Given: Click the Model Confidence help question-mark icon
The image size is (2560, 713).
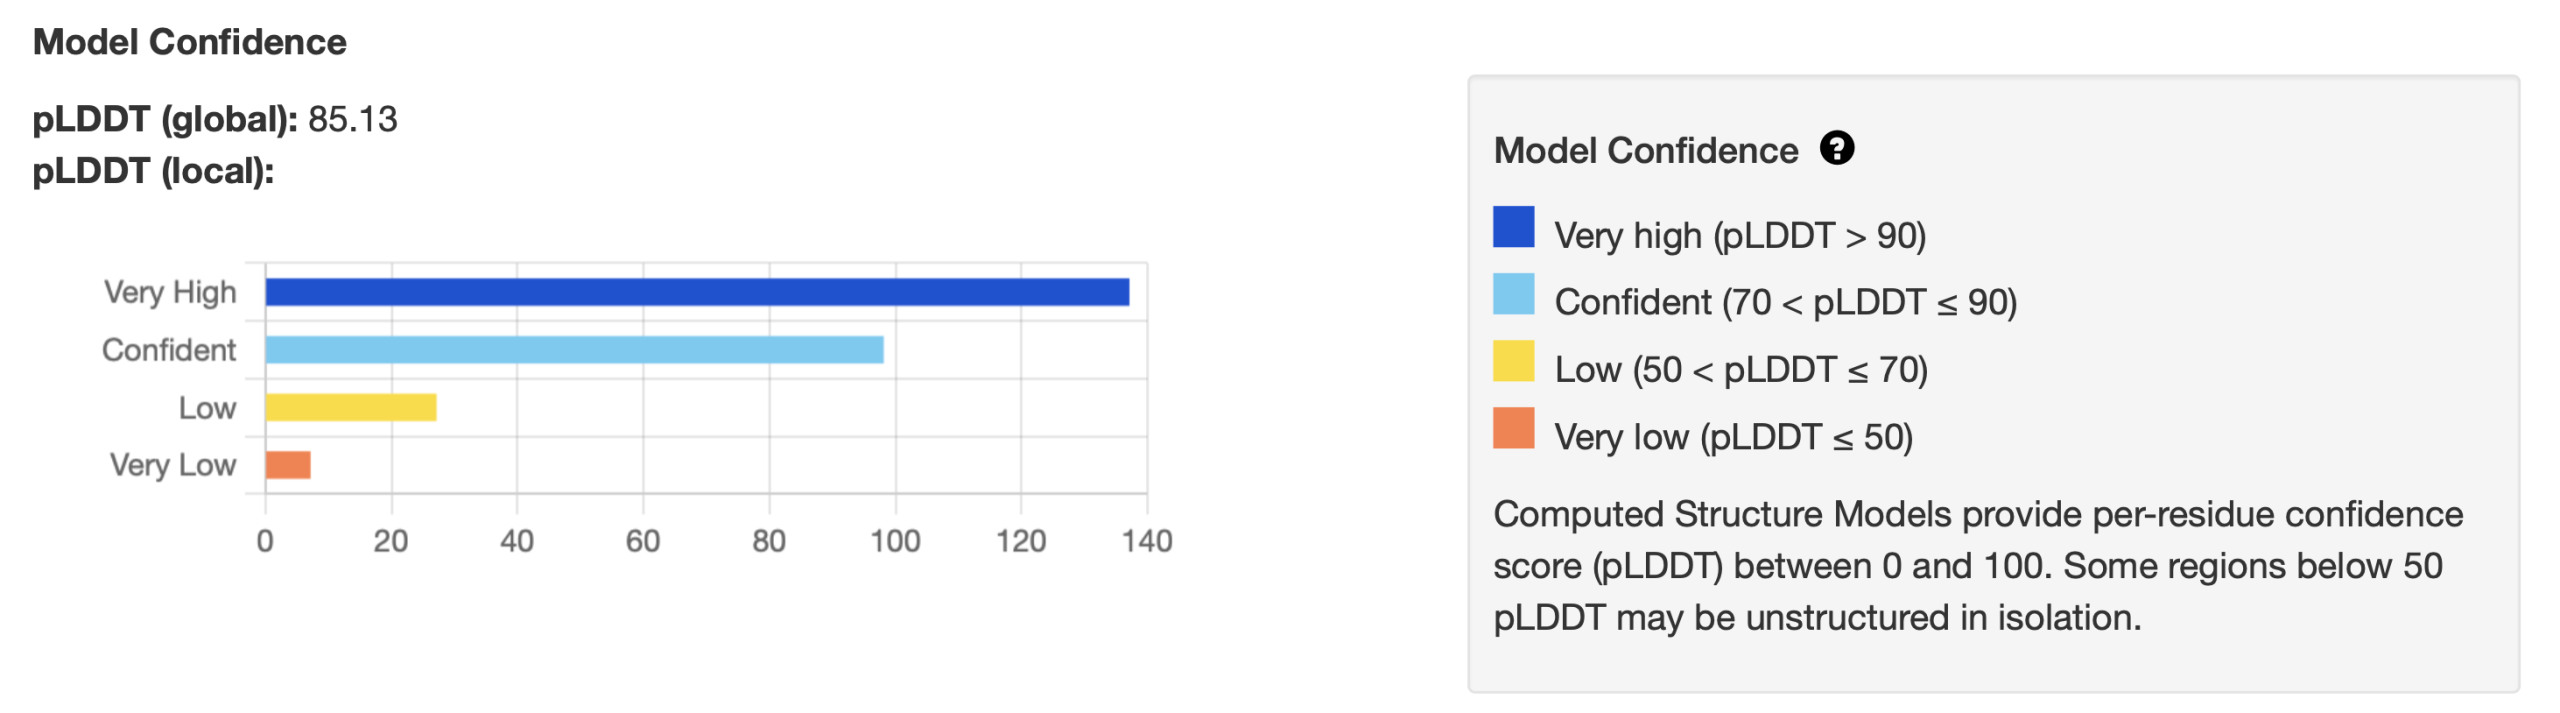Looking at the screenshot, I should pos(1836,148).
